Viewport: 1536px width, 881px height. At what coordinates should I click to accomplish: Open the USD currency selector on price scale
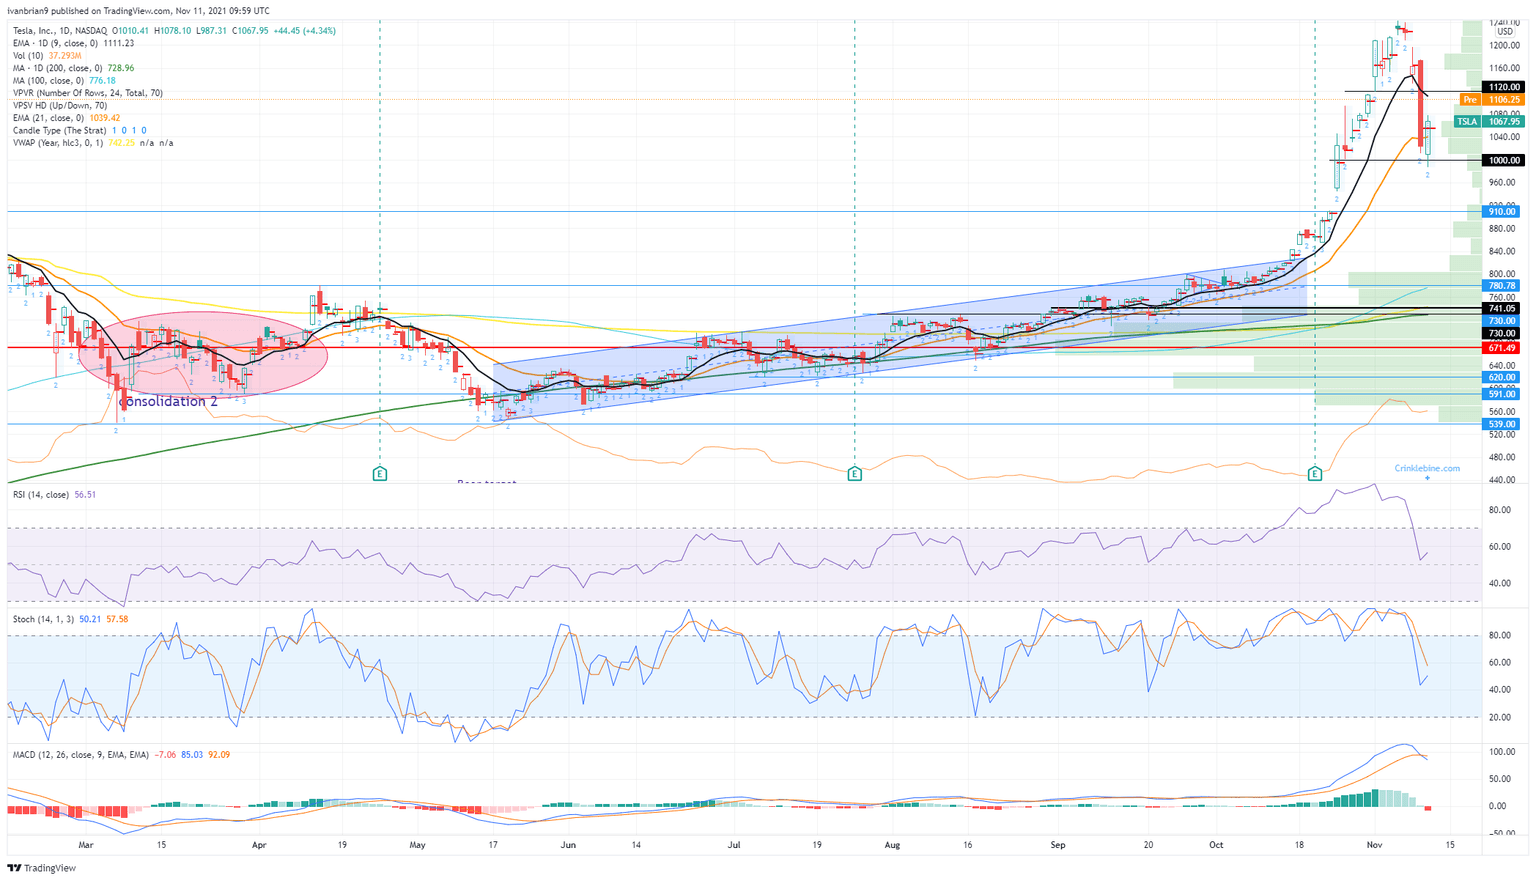point(1504,32)
